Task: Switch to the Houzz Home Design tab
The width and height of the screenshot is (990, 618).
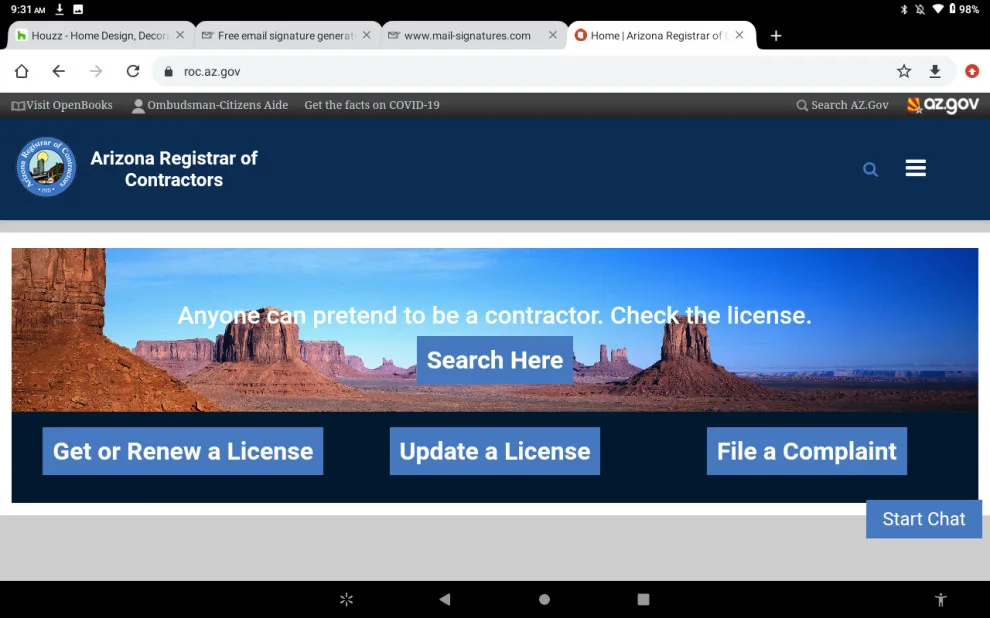Action: pyautogui.click(x=101, y=36)
